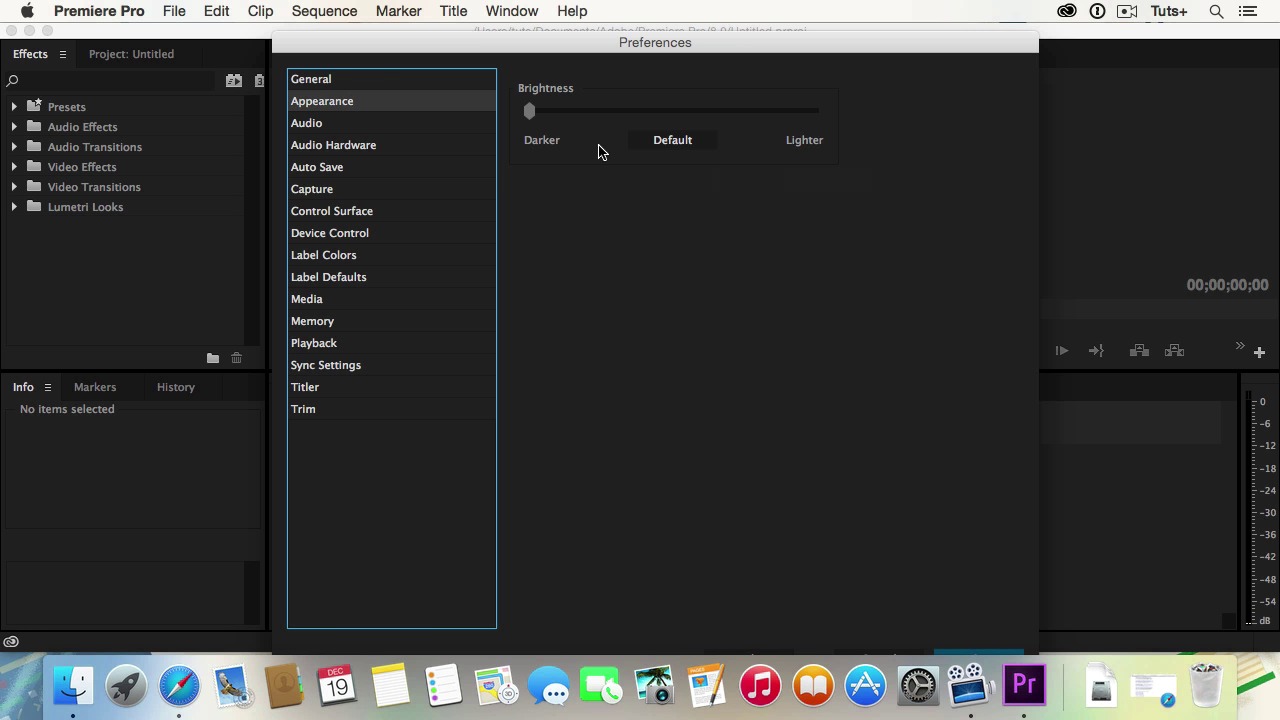Viewport: 1280px width, 720px height.
Task: Select Auto Save preferences category
Action: coord(391,167)
